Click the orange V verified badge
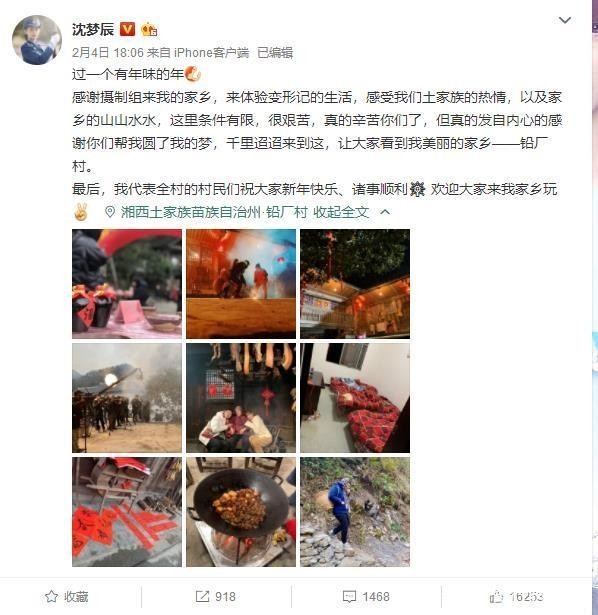 (x=127, y=29)
